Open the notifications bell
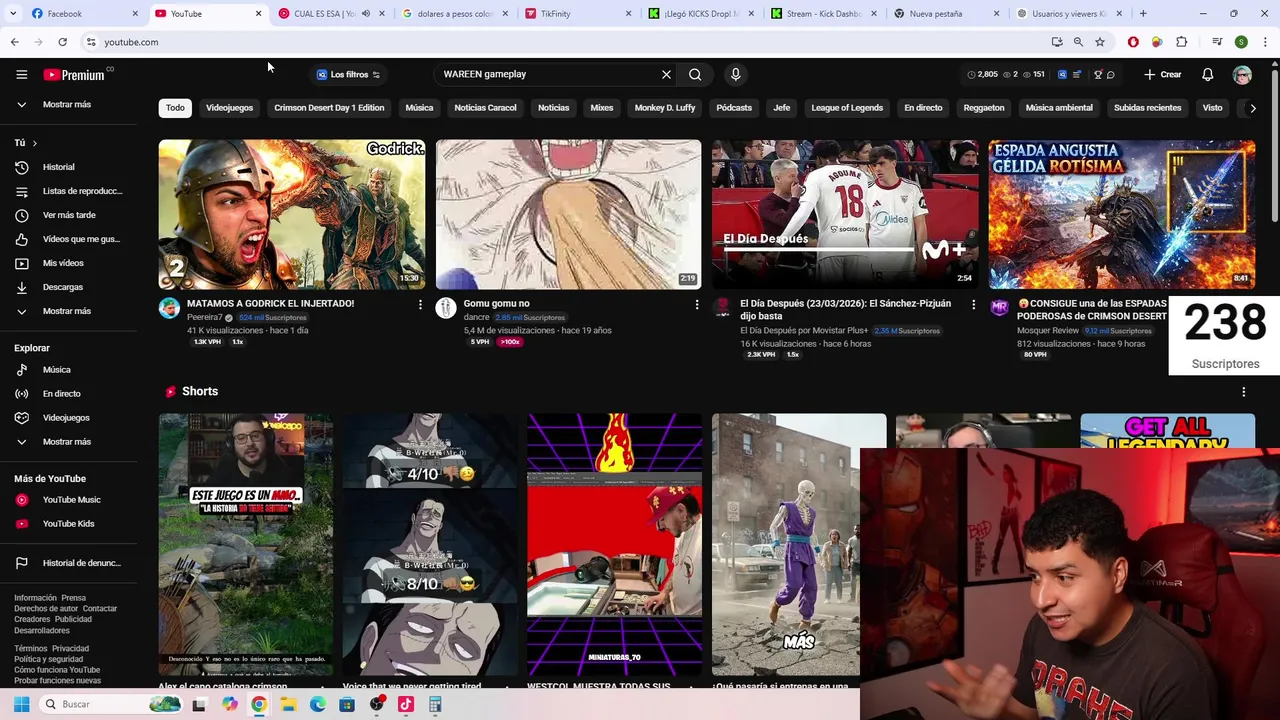This screenshot has height=720, width=1280. [1207, 75]
